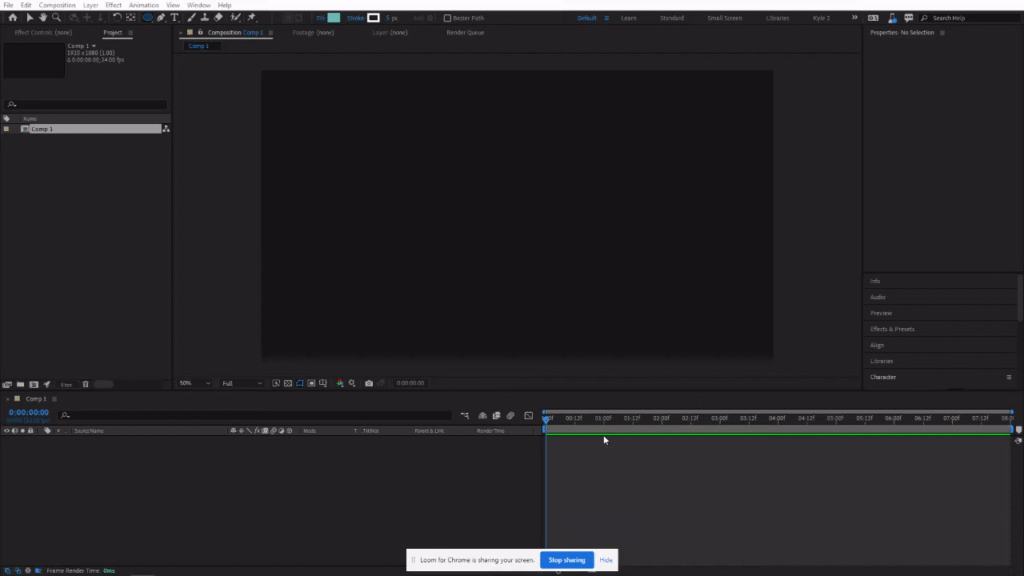Viewport: 1024px width, 576px height.
Task: Click the frame blending icon in timeline
Action: click(496, 415)
